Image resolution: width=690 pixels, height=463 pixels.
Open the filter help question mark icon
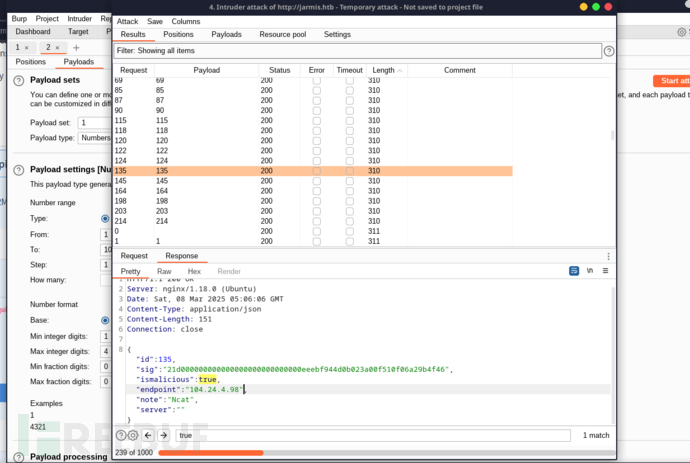click(609, 51)
